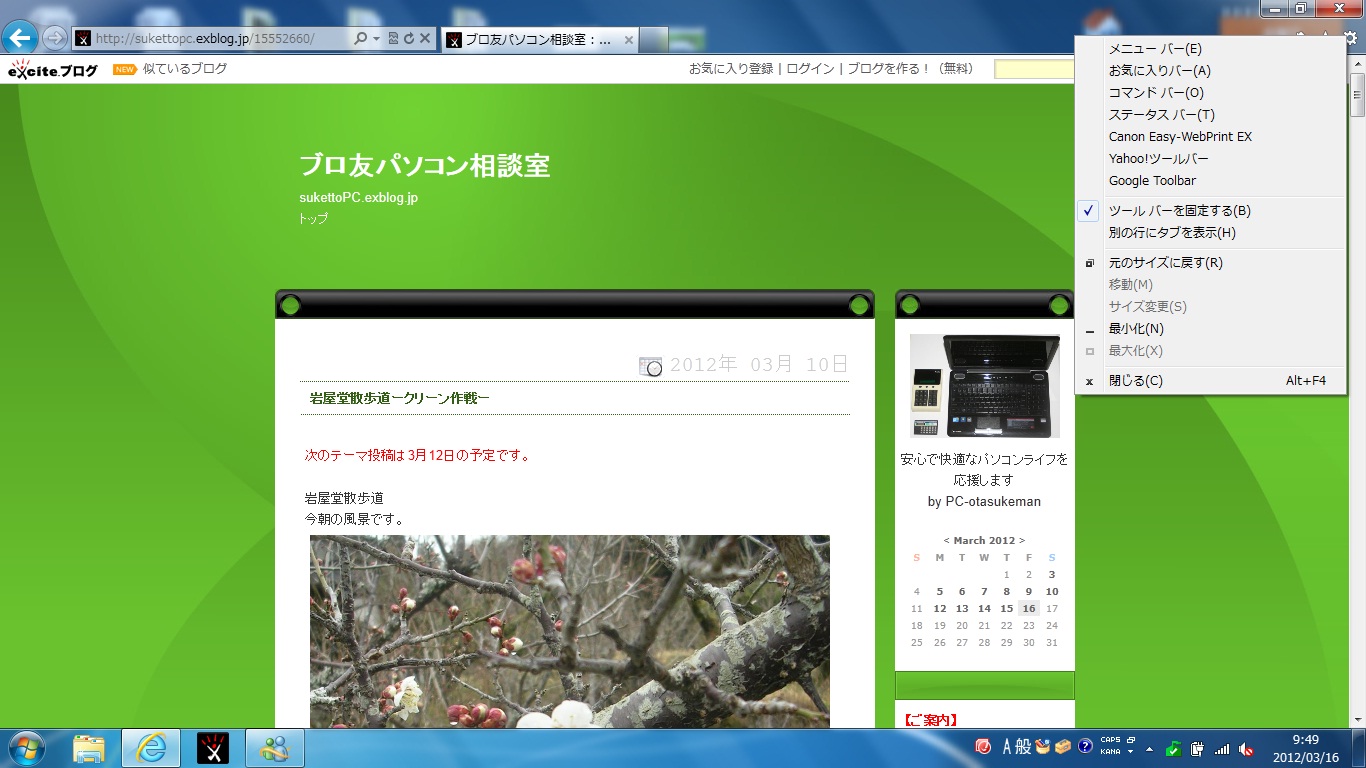The height and width of the screenshot is (768, 1366).
Task: Toggle Yahoo!ツールバー in context menu
Action: tap(1211, 158)
